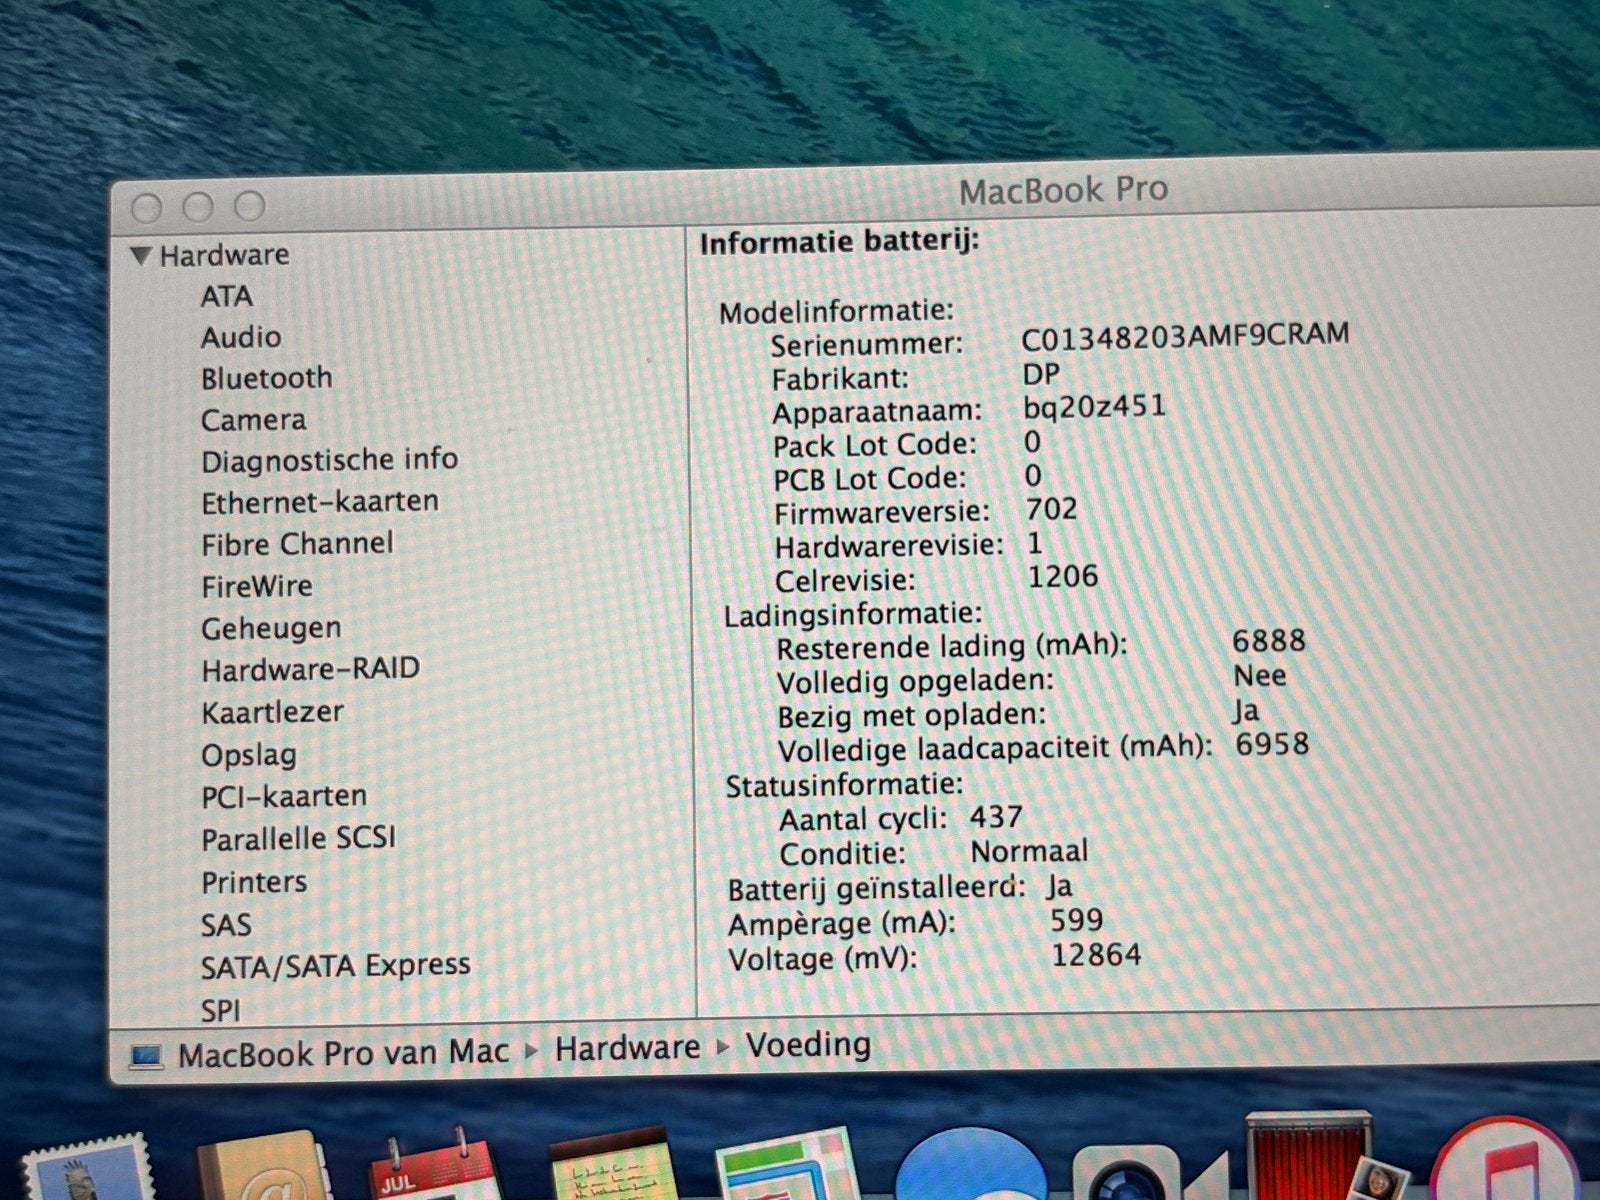Click the Conditie value Normaal
Image resolution: width=1600 pixels, height=1200 pixels.
pos(1029,852)
